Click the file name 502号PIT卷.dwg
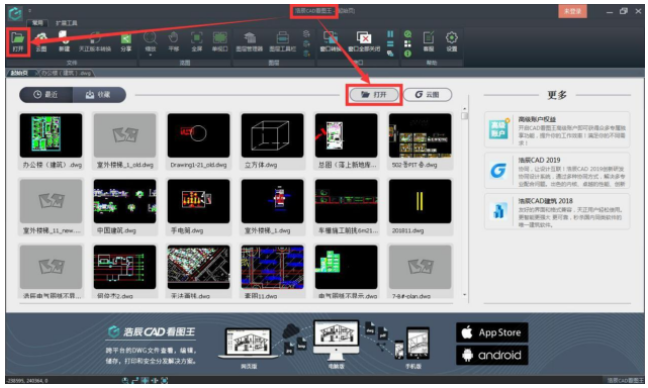648x388 pixels. 414,165
